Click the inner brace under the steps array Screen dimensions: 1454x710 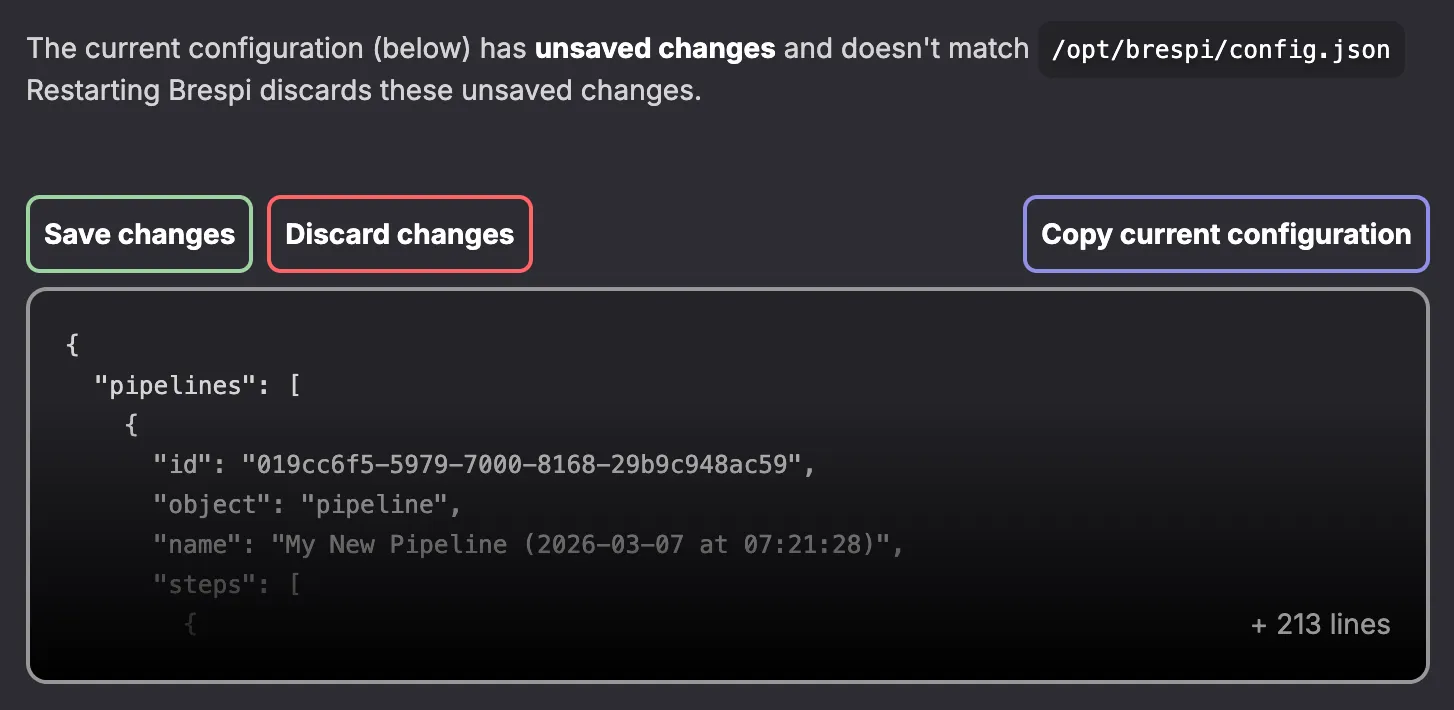(190, 623)
